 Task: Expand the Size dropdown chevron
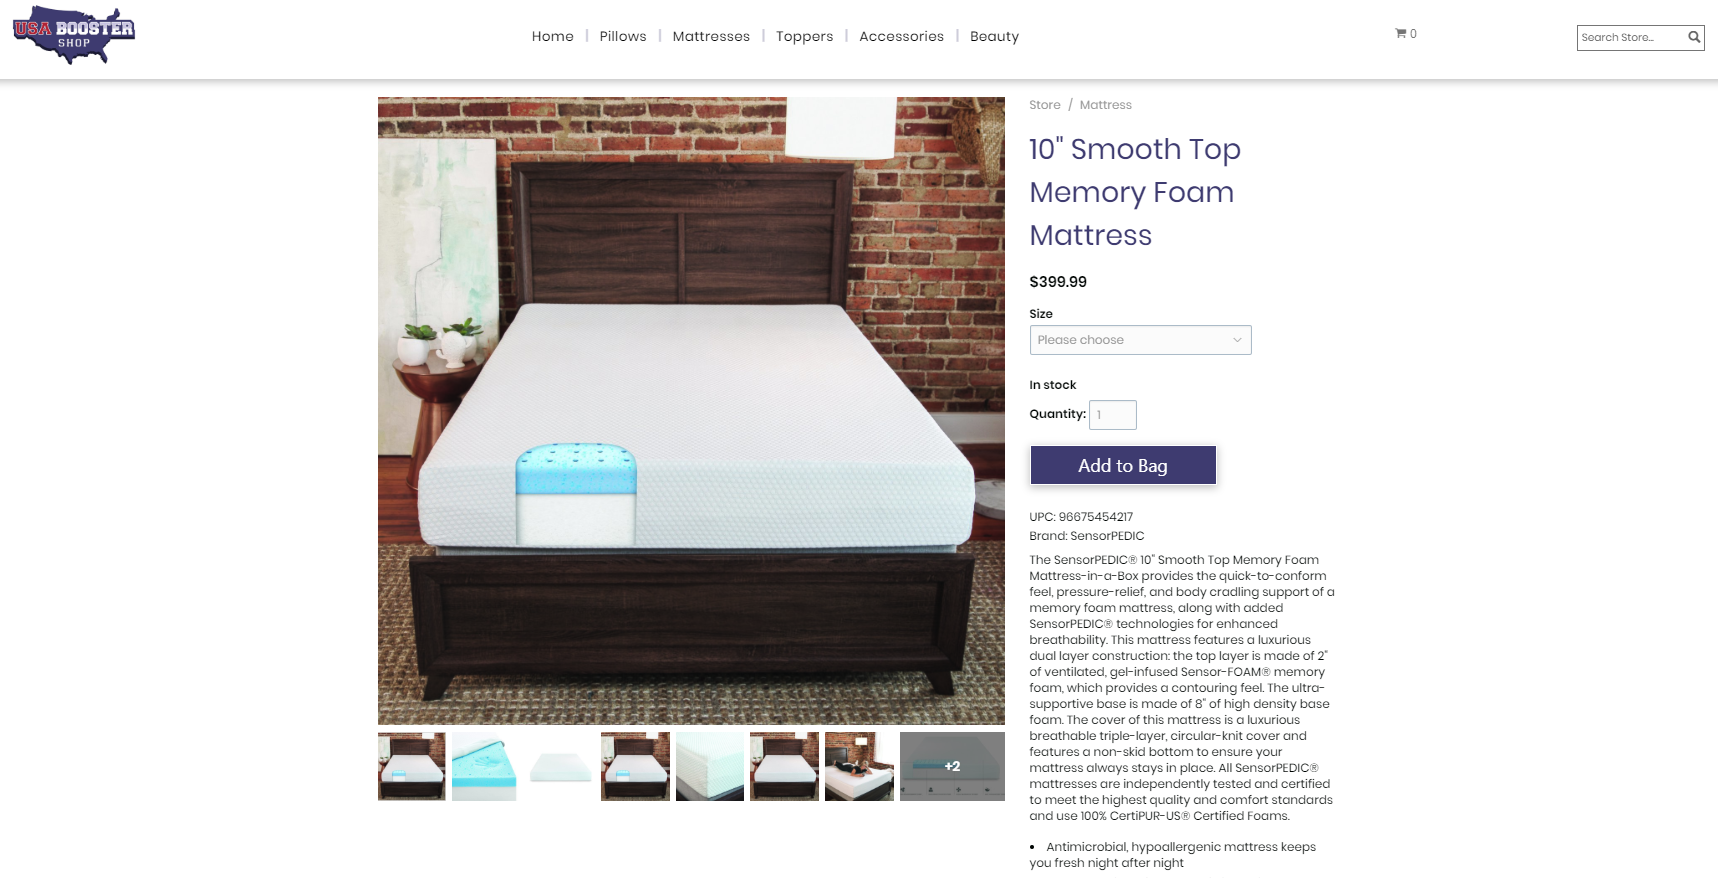(1237, 340)
